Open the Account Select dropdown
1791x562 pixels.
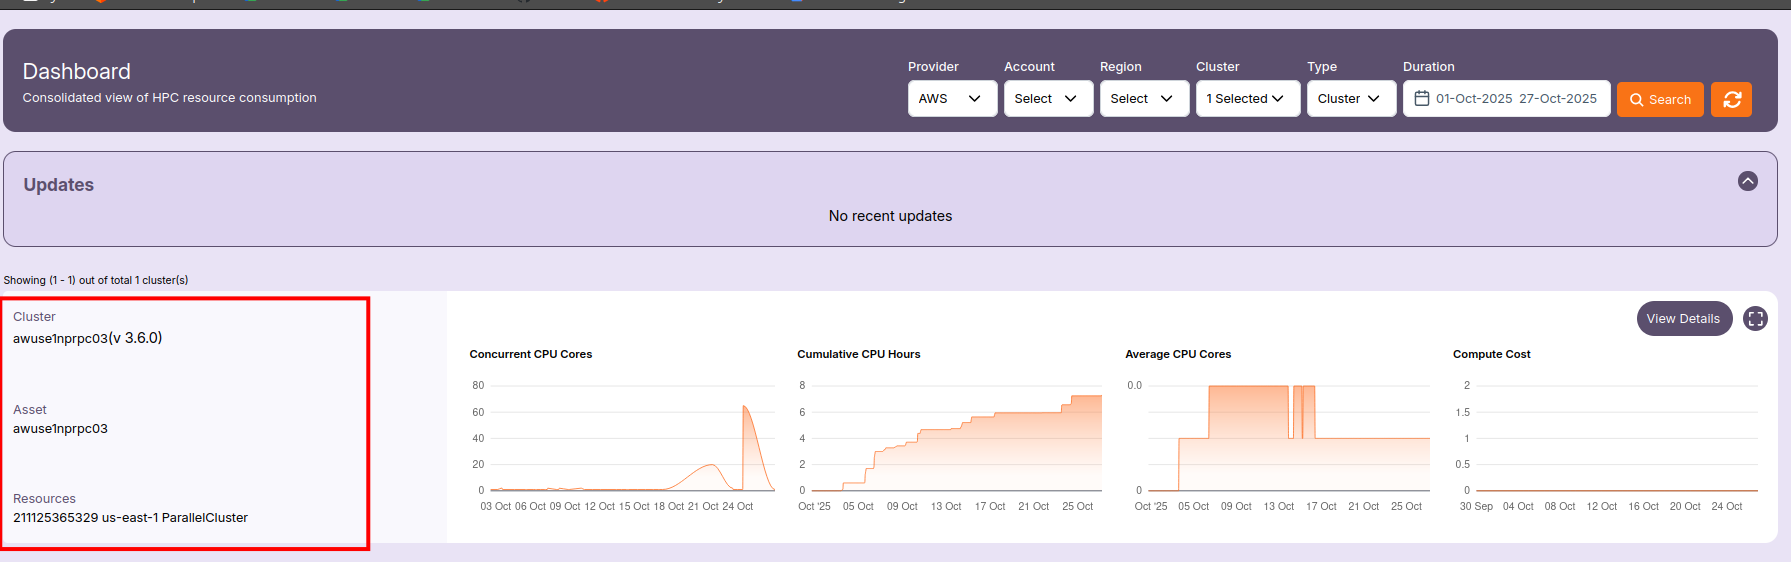coord(1048,98)
